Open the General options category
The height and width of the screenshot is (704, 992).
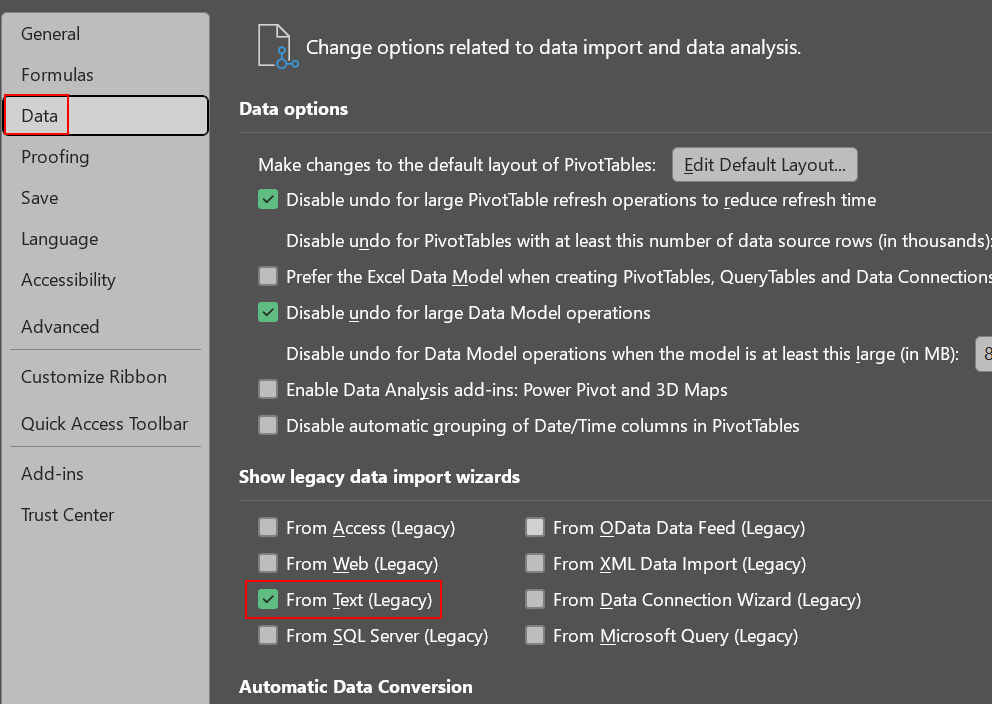tap(50, 34)
